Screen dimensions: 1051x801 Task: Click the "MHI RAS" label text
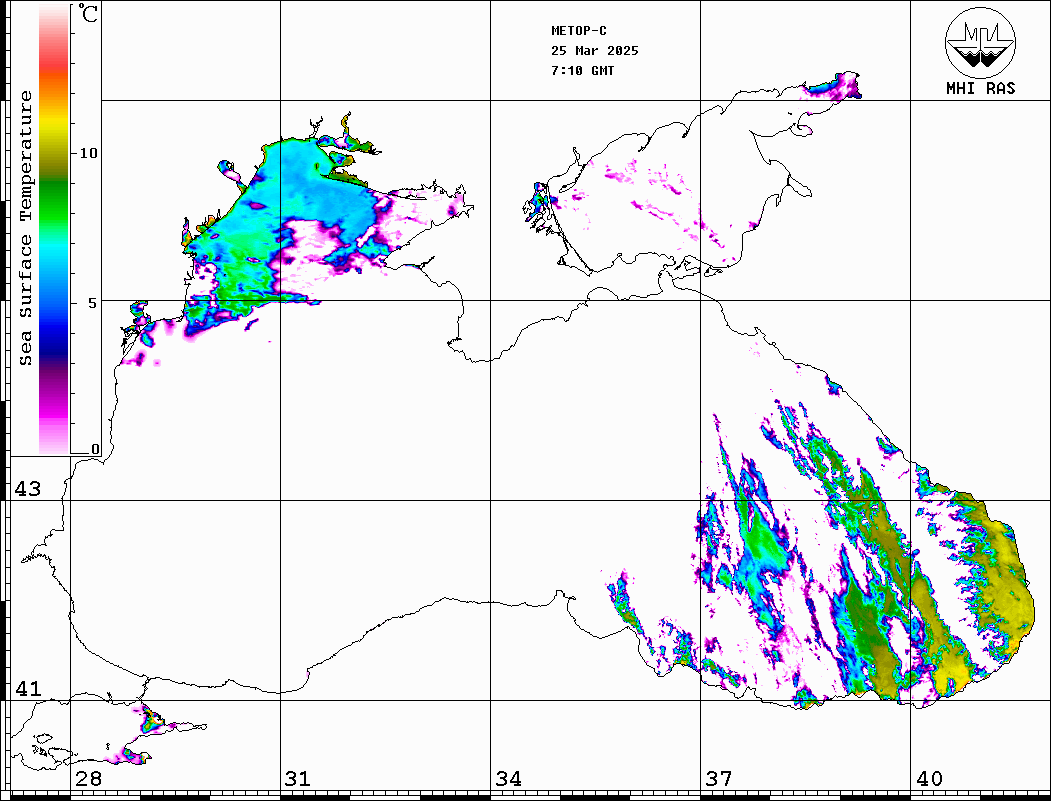click(x=980, y=88)
